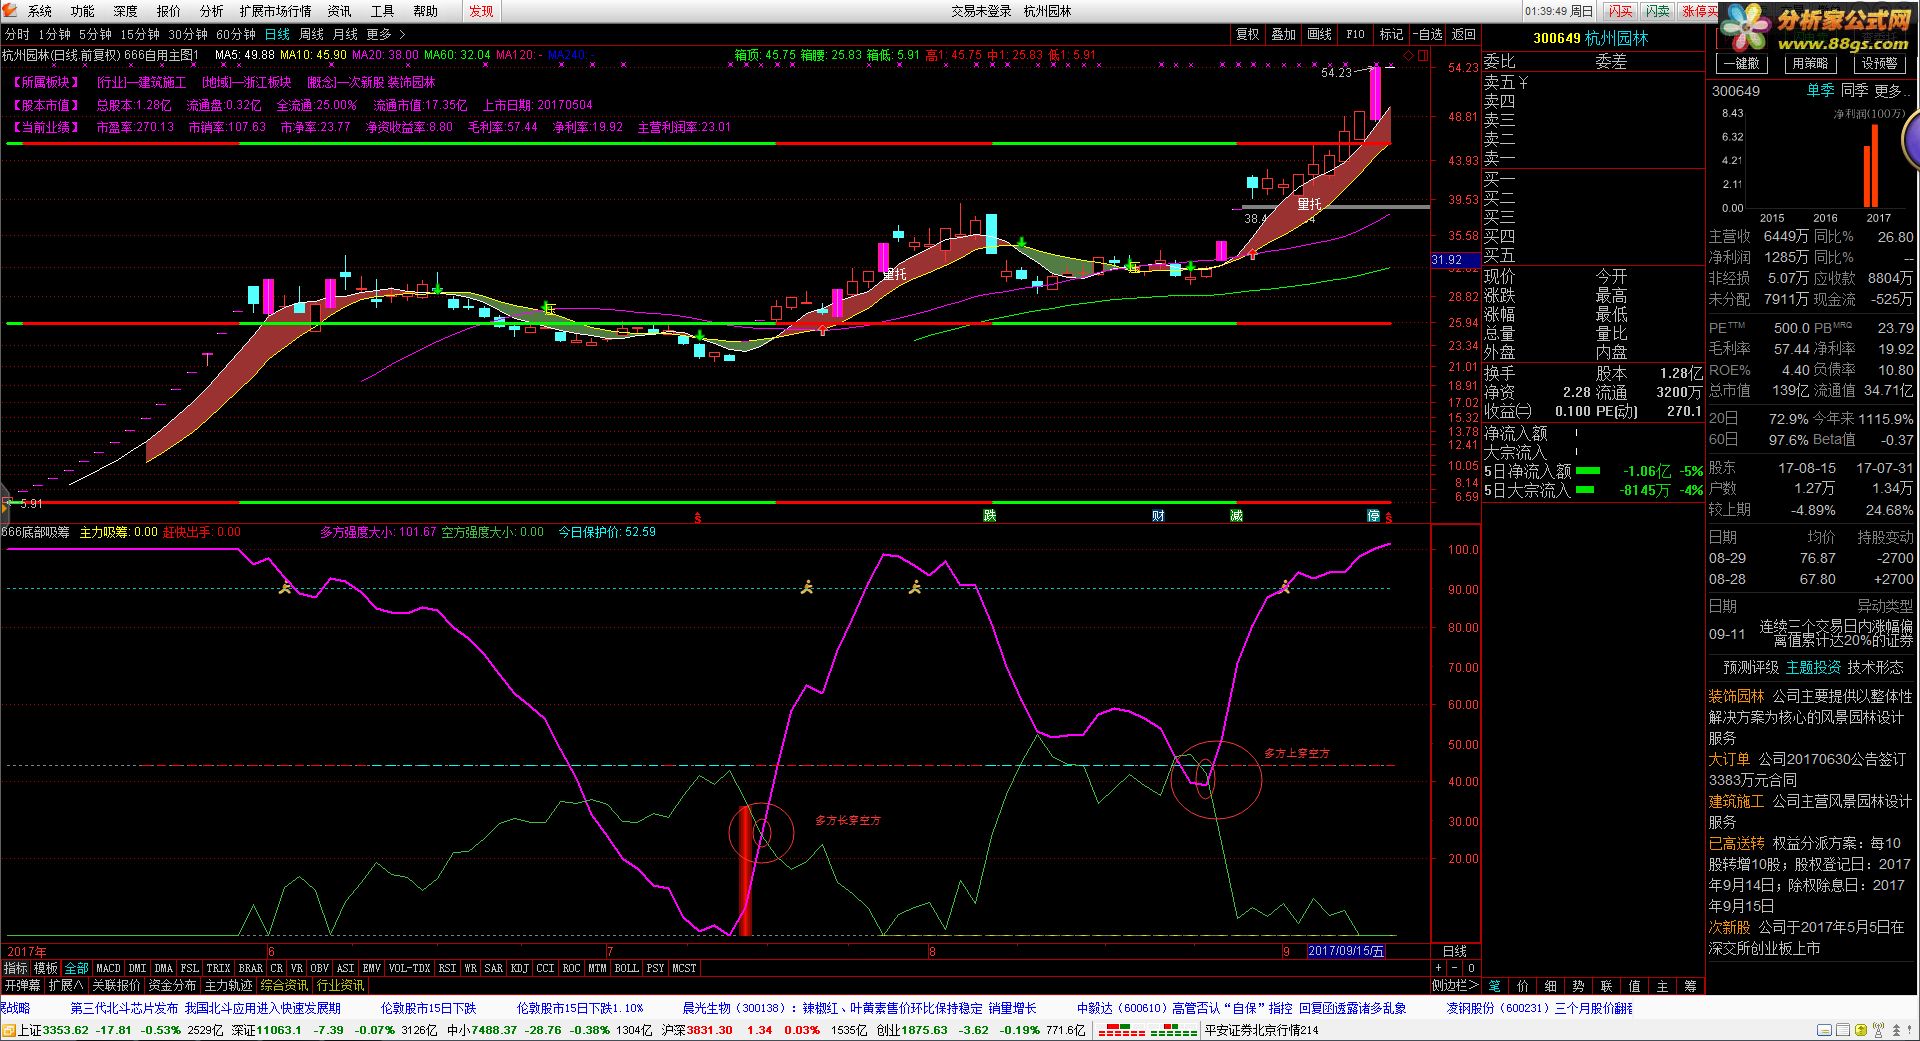Toggle 自选 watchlist membership

pos(1427,34)
